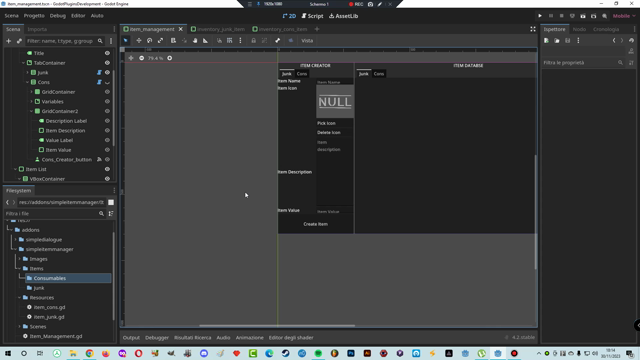
Task: Toggle Grid Snap in the canvas toolbar
Action: click(x=230, y=40)
